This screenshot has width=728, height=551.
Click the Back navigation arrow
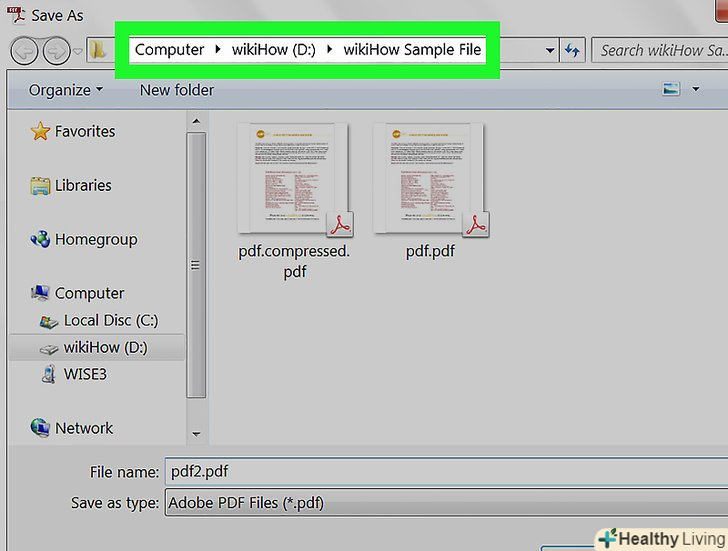click(x=24, y=51)
